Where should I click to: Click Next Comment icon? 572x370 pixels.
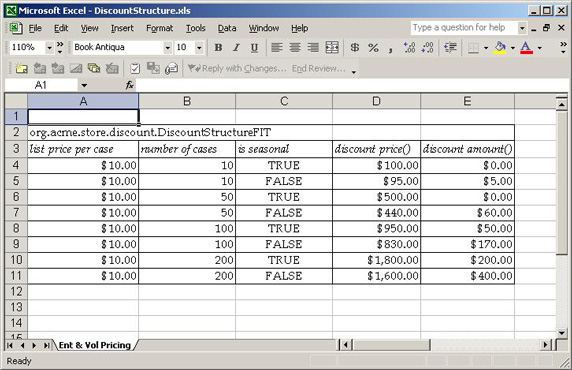tap(58, 68)
